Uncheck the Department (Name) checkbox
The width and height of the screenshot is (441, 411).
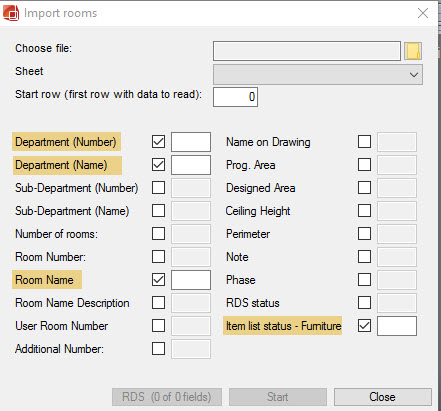[x=158, y=165]
